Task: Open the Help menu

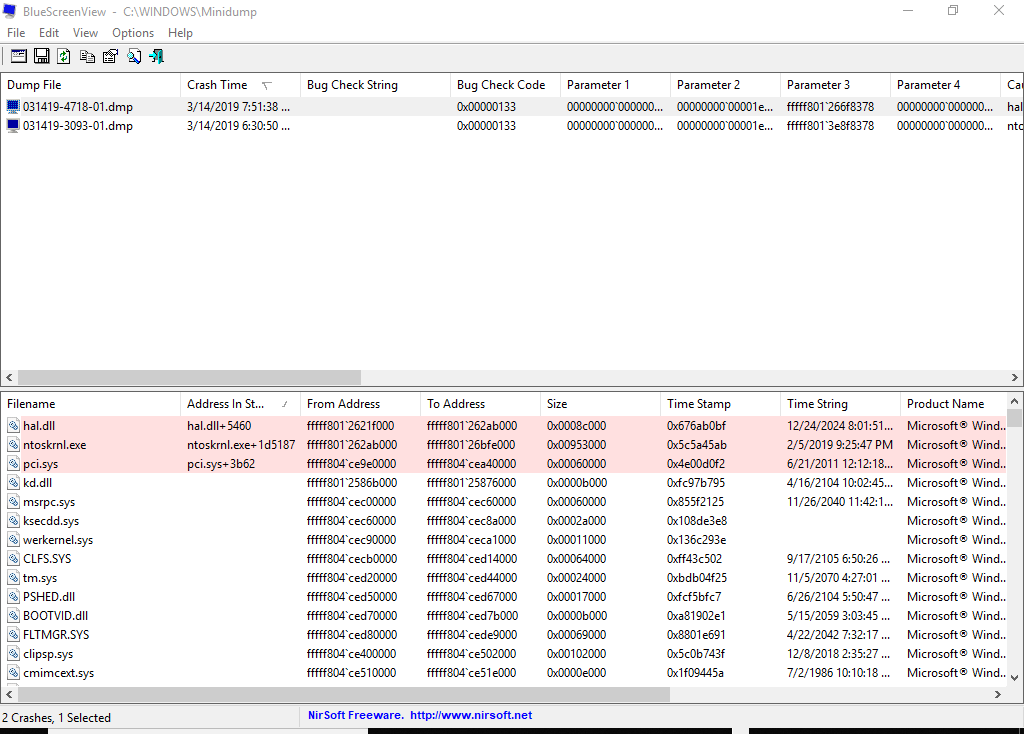Action: point(180,33)
